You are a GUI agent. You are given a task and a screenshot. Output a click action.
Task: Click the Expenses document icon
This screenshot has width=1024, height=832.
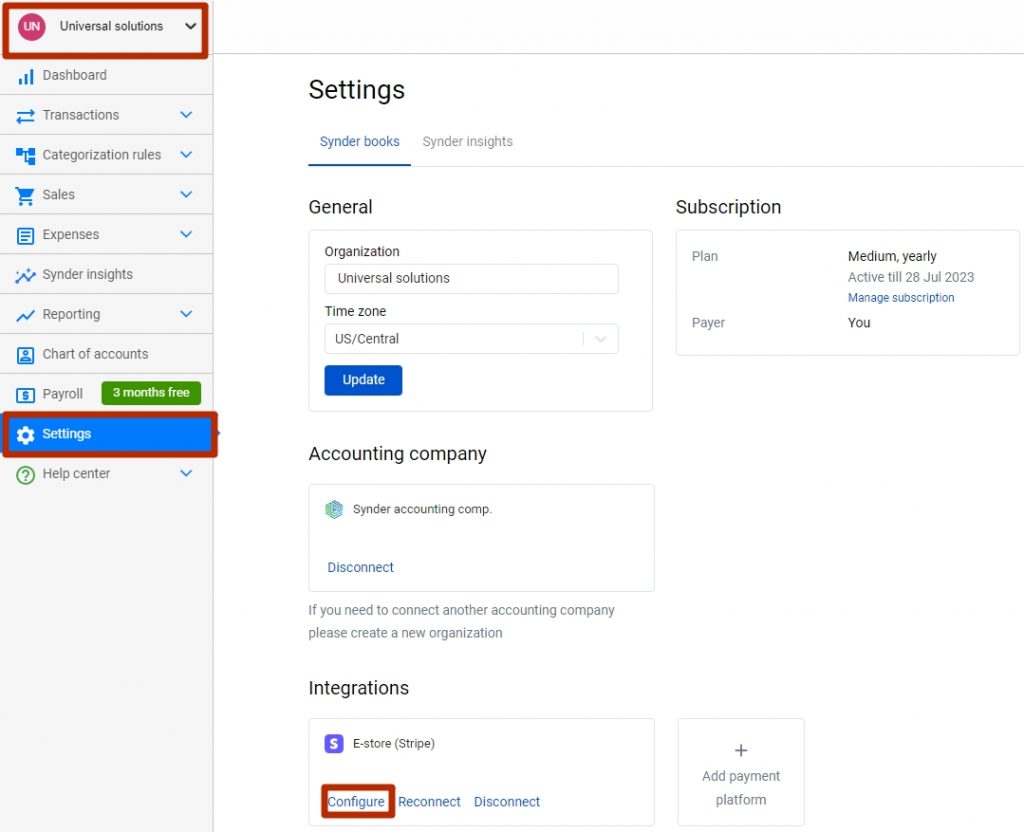coord(25,235)
